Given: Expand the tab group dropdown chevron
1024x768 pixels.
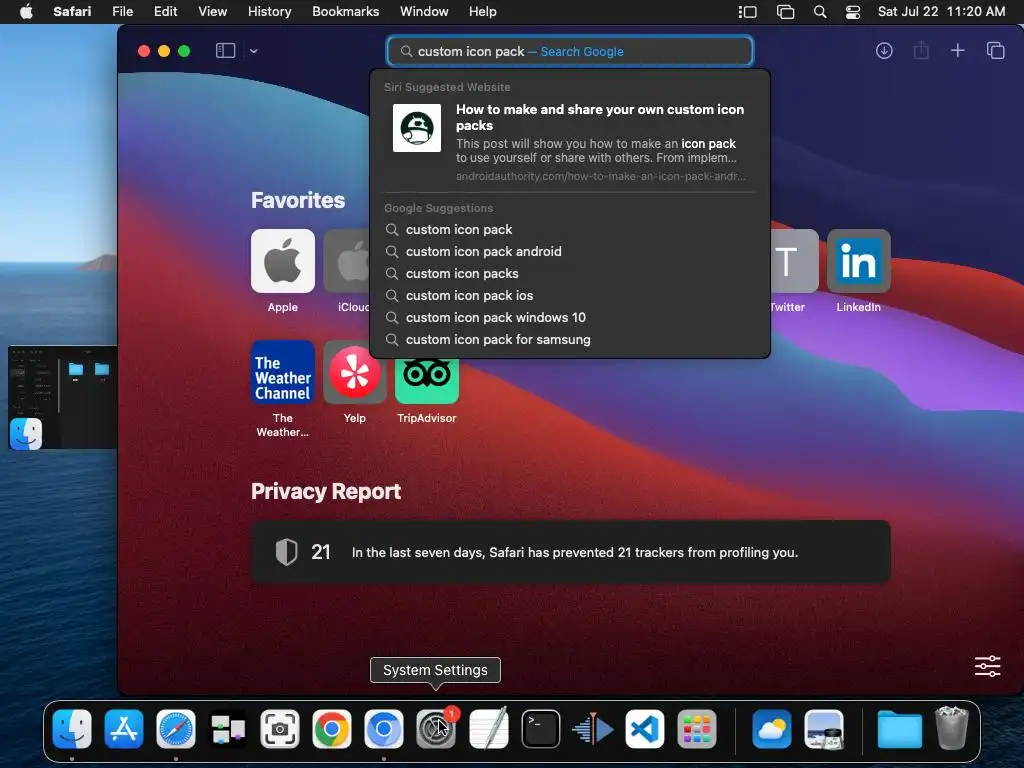Looking at the screenshot, I should pyautogui.click(x=253, y=51).
